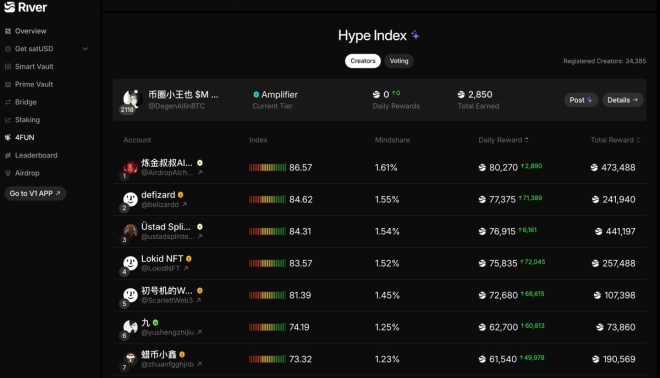Sort by Total Reward column

point(615,140)
